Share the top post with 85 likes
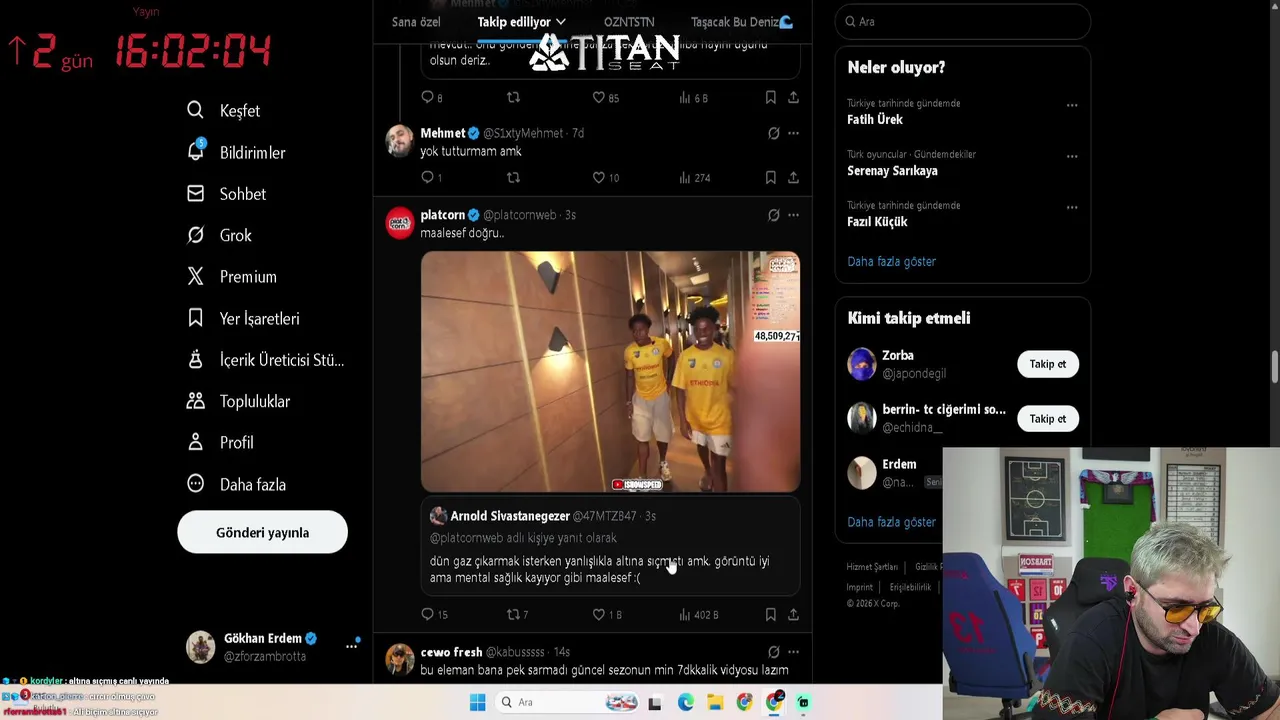This screenshot has width=1280, height=720. click(x=793, y=97)
